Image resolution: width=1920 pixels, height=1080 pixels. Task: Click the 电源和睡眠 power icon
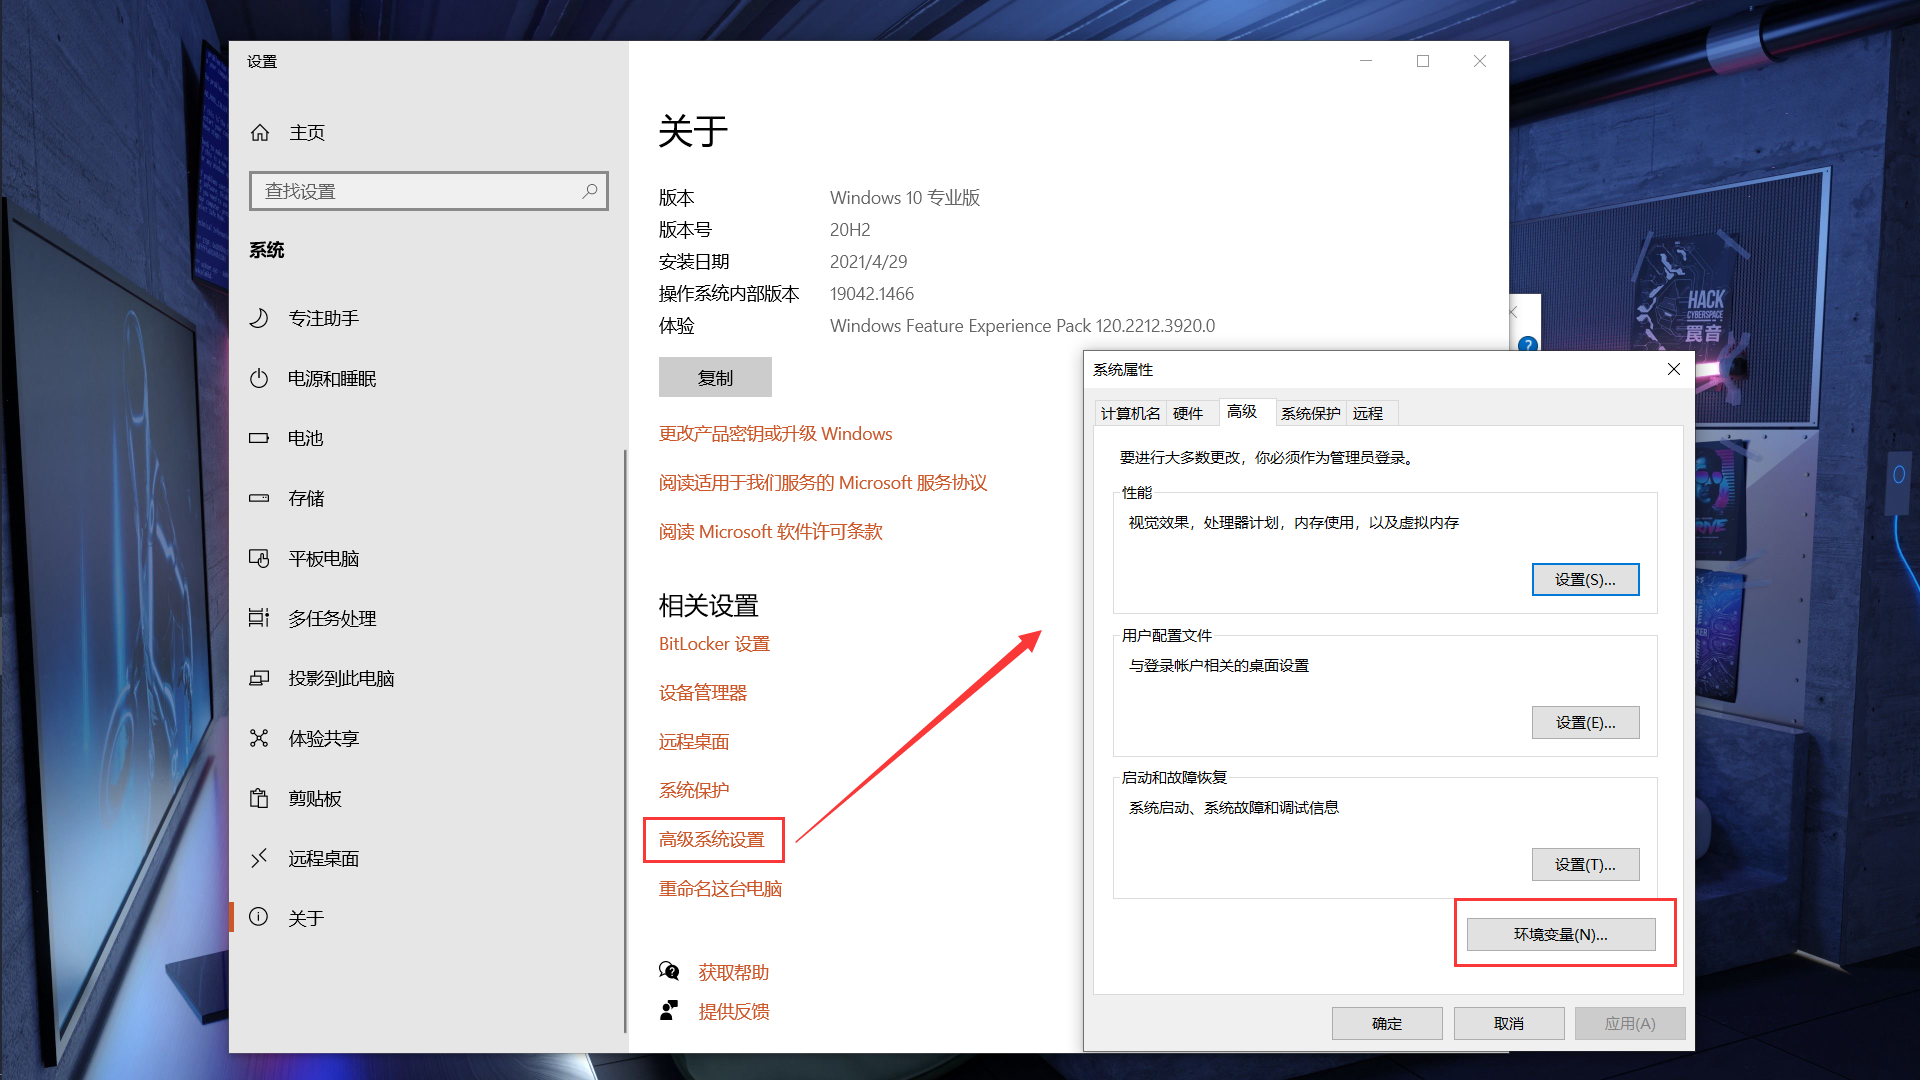259,378
